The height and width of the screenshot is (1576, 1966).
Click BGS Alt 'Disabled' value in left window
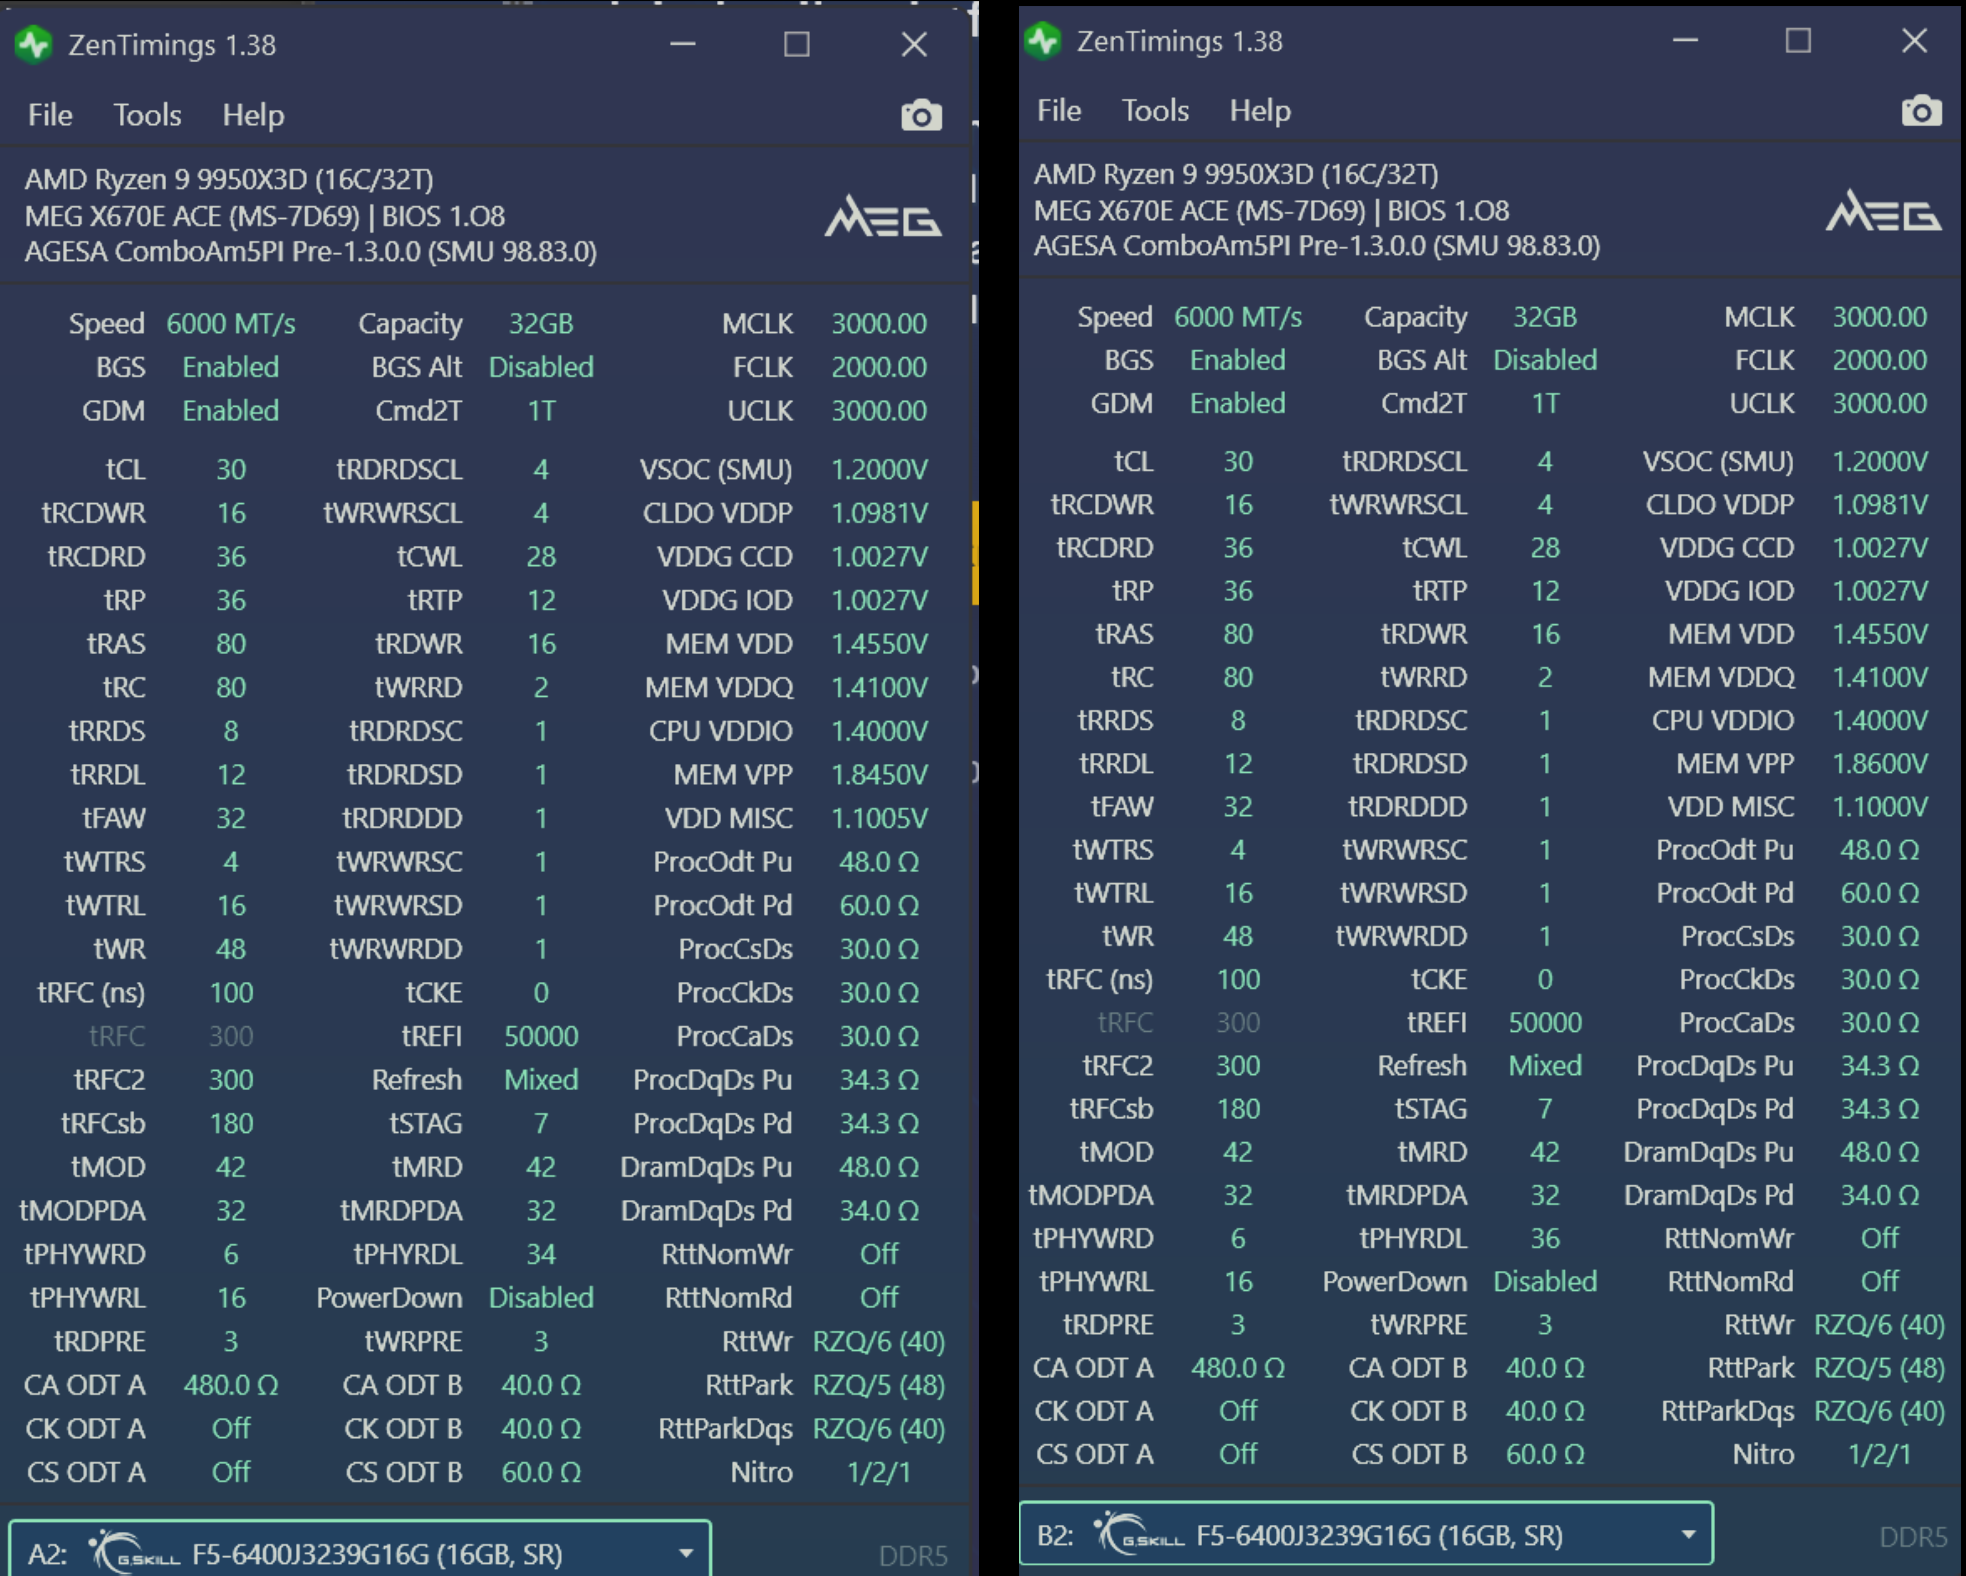click(541, 368)
